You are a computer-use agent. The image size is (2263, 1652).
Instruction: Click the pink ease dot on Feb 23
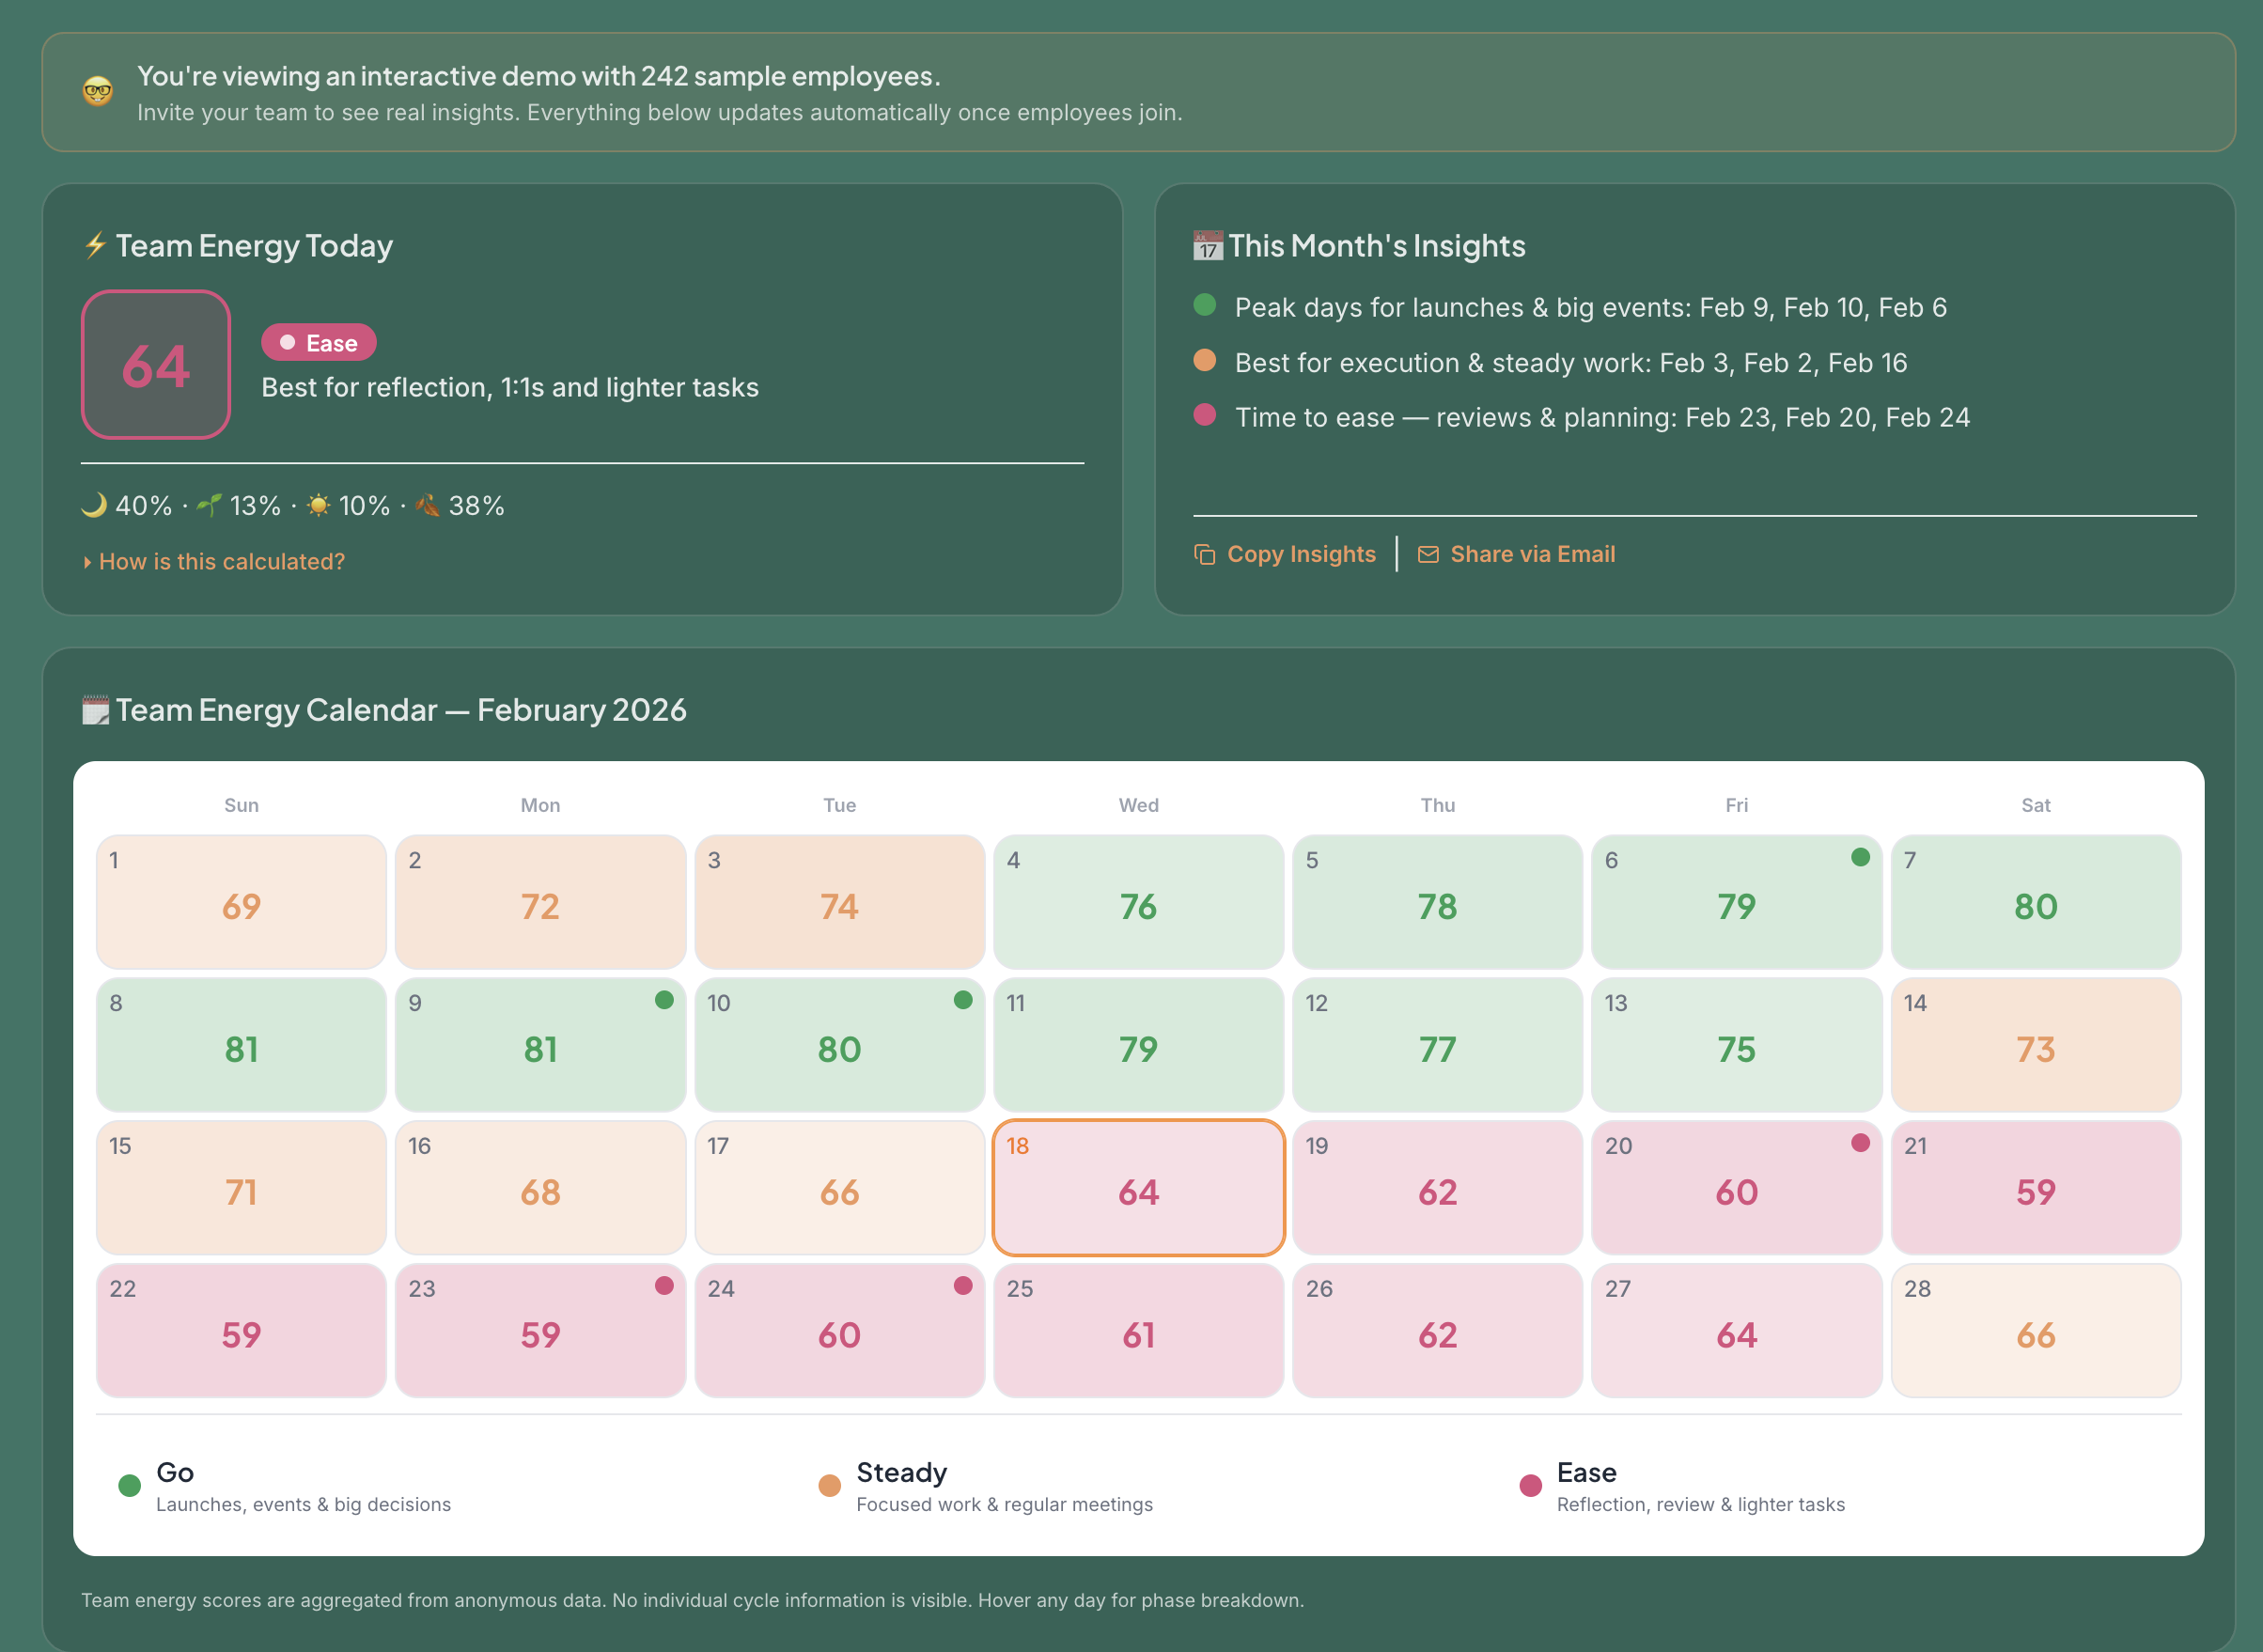664,1286
